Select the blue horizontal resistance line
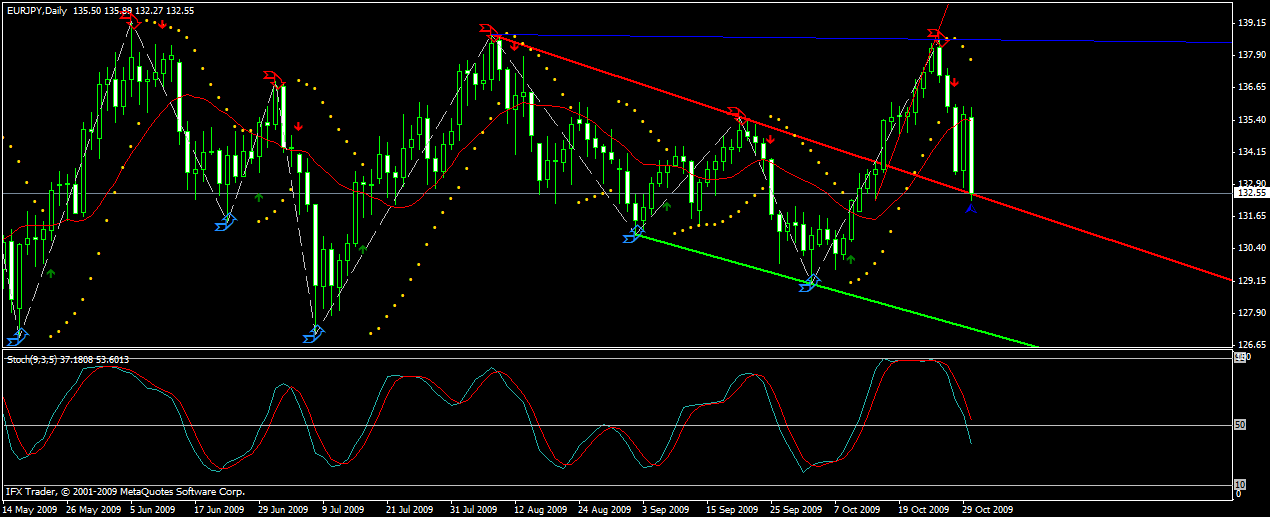Screen dimensions: 1270x517 [x=1100, y=41]
